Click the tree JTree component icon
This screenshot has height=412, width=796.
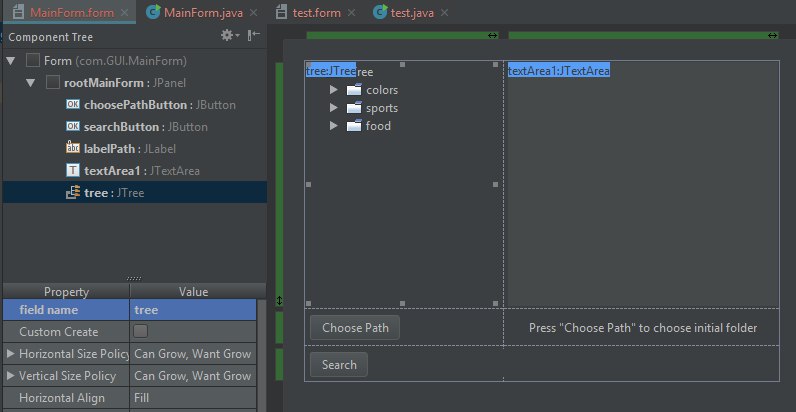[x=72, y=192]
